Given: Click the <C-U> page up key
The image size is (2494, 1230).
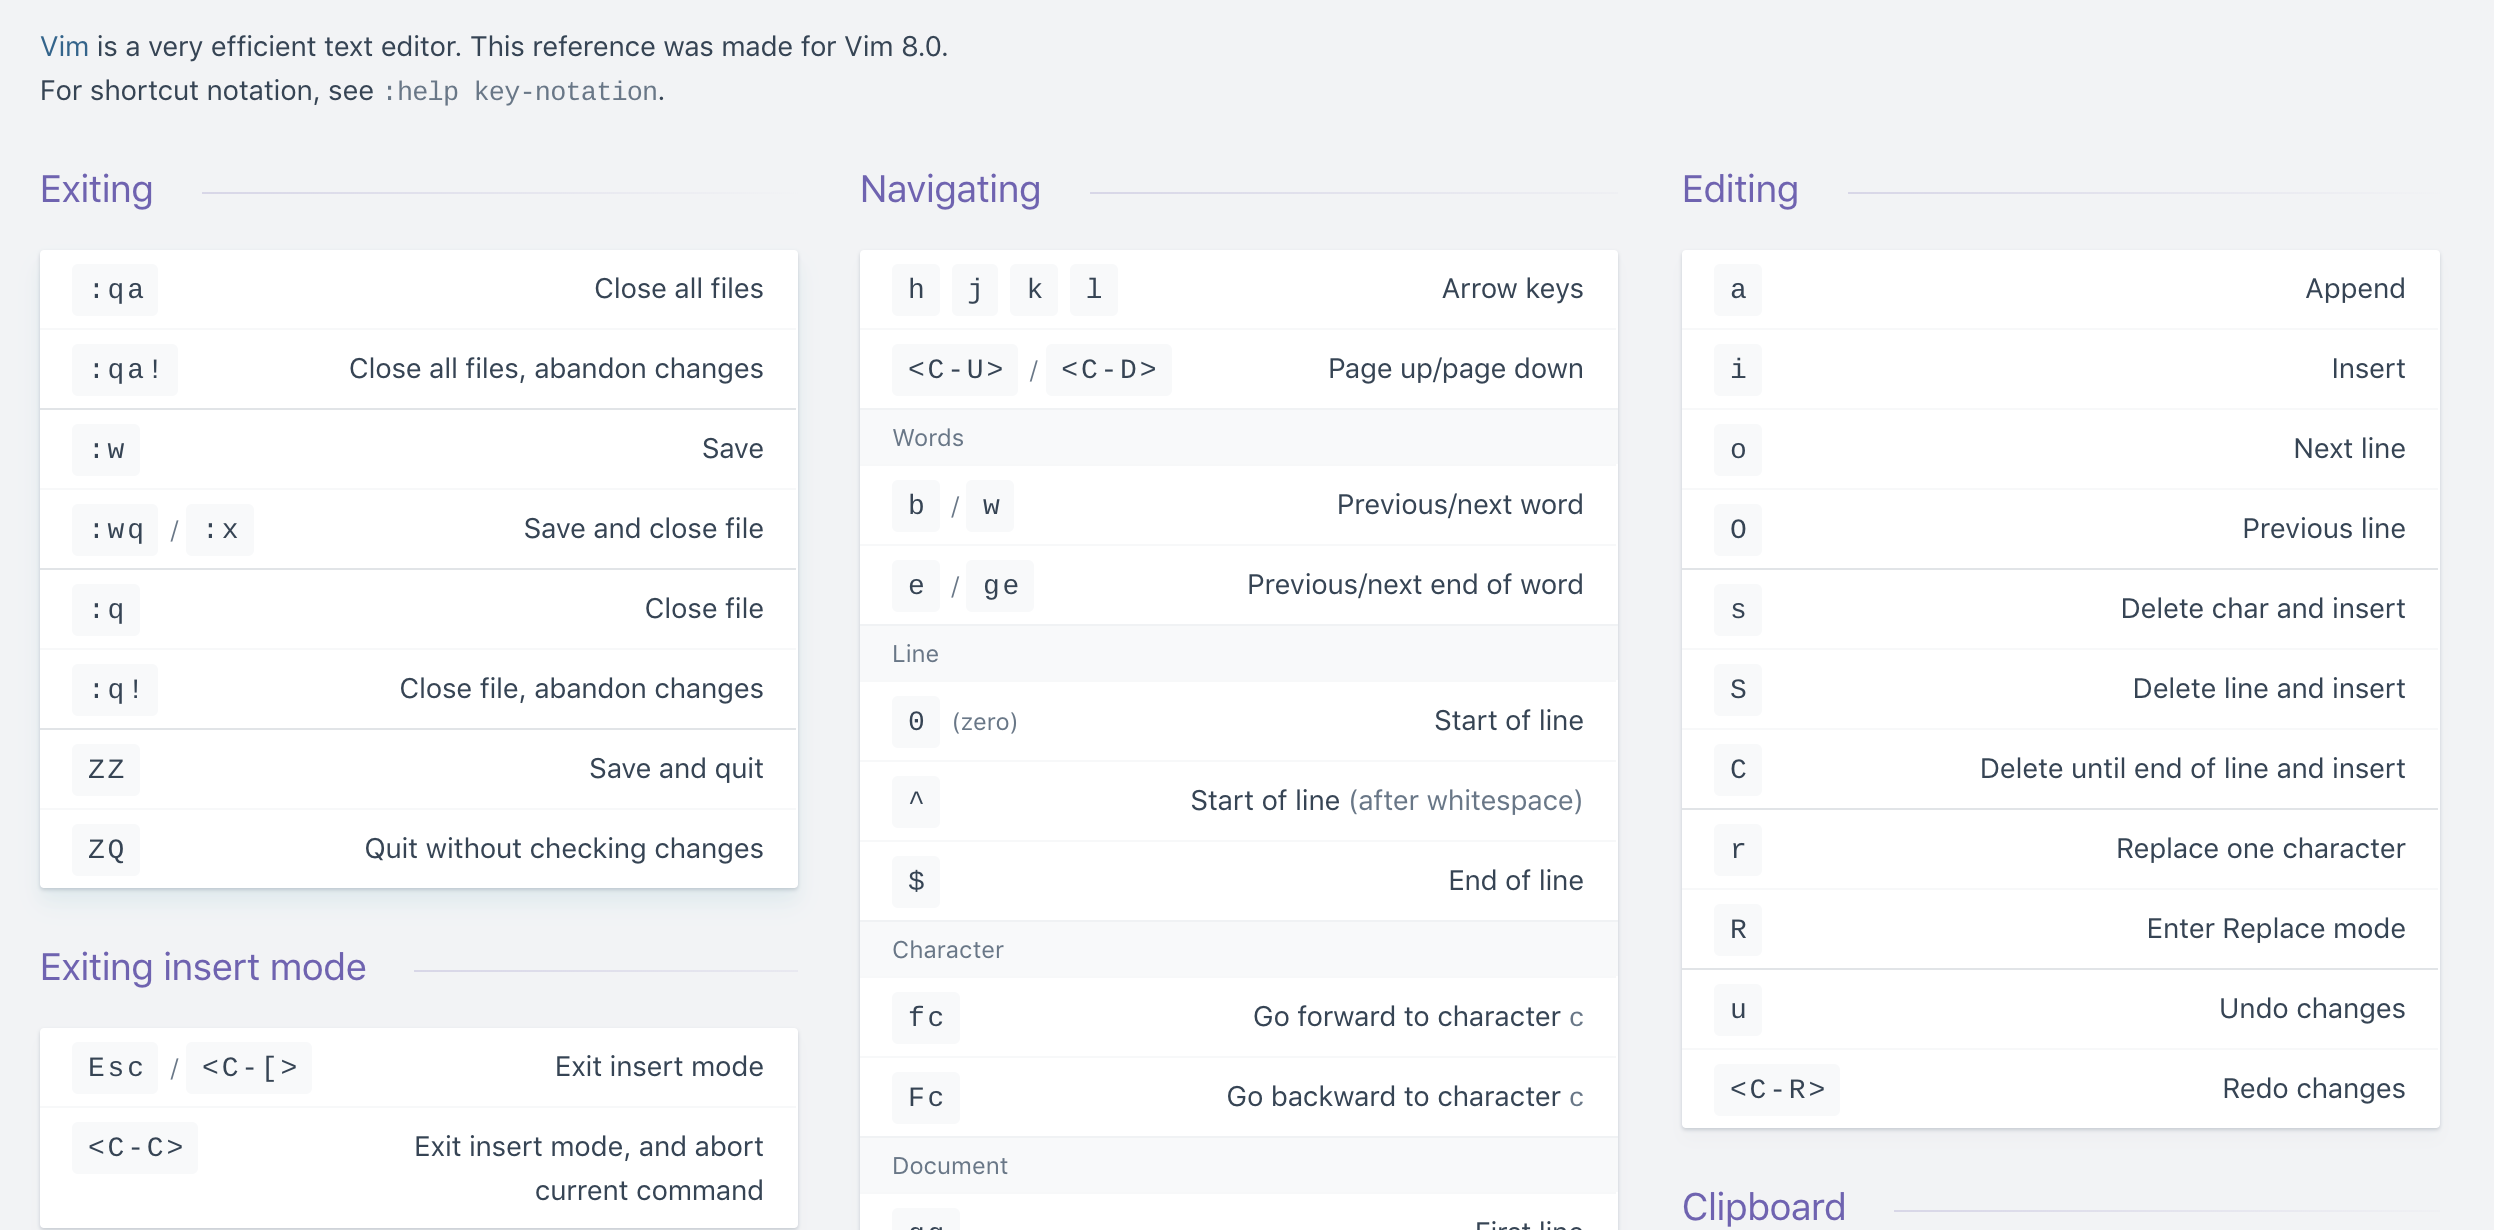Looking at the screenshot, I should click(955, 370).
